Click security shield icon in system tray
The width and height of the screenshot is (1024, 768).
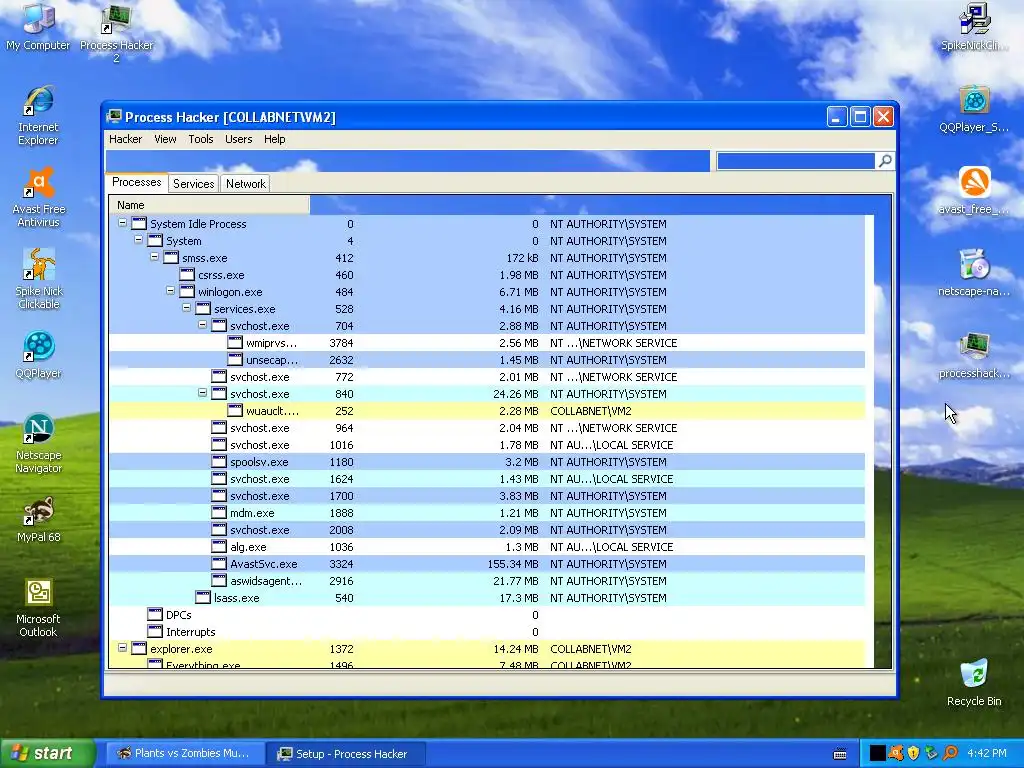point(914,753)
